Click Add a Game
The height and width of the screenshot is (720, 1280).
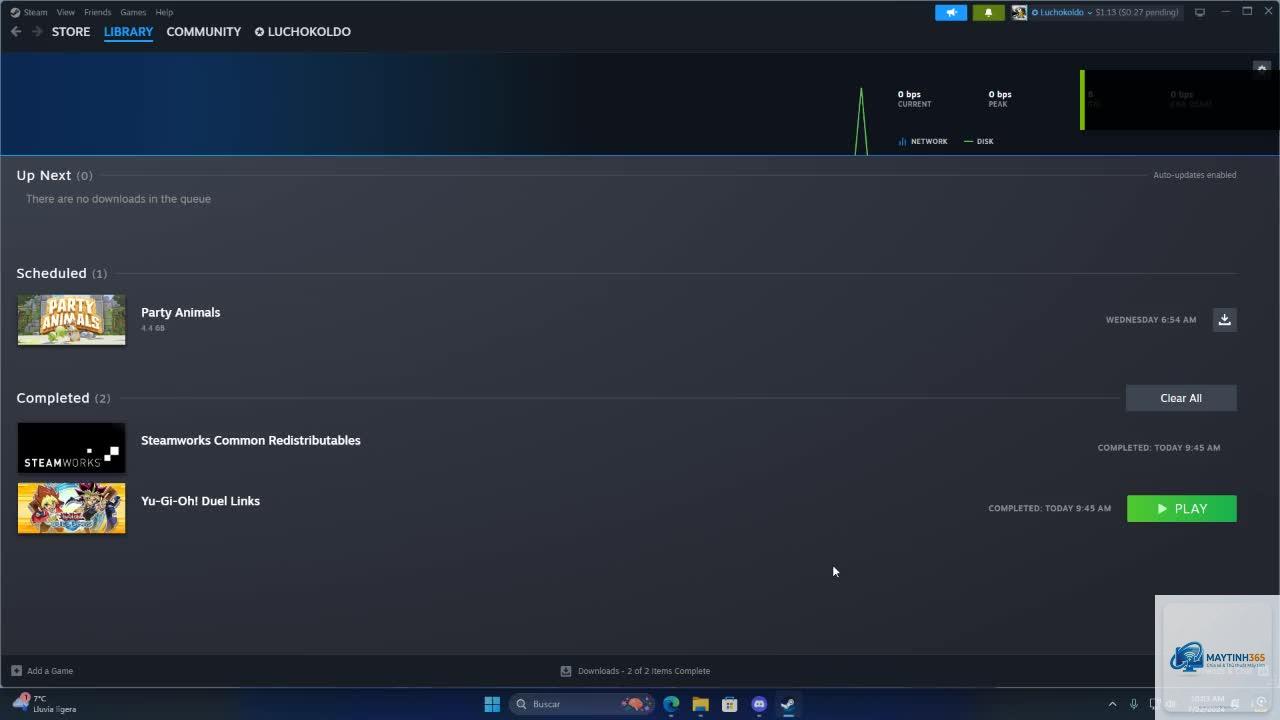point(42,671)
